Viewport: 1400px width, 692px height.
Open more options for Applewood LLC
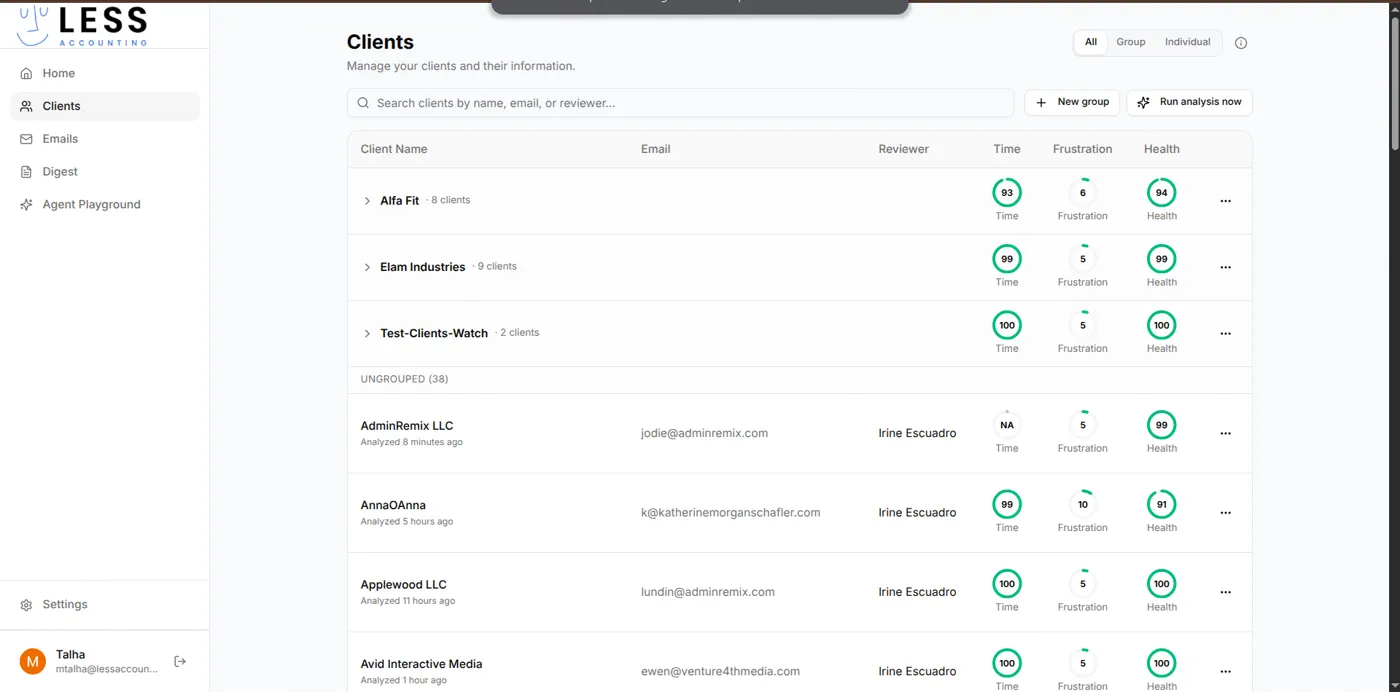1225,592
